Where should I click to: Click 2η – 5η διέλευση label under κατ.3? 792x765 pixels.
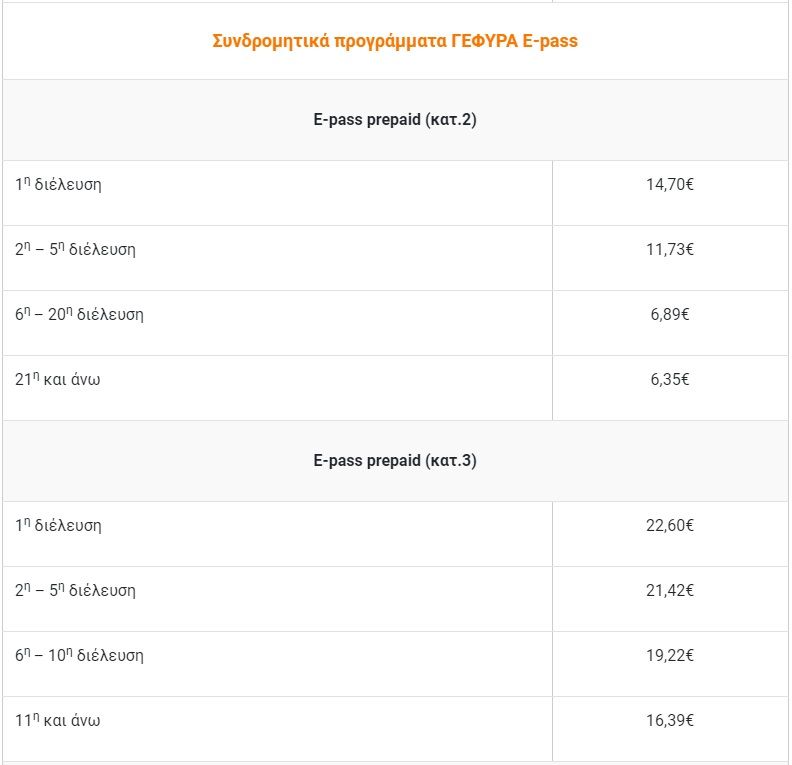click(75, 591)
